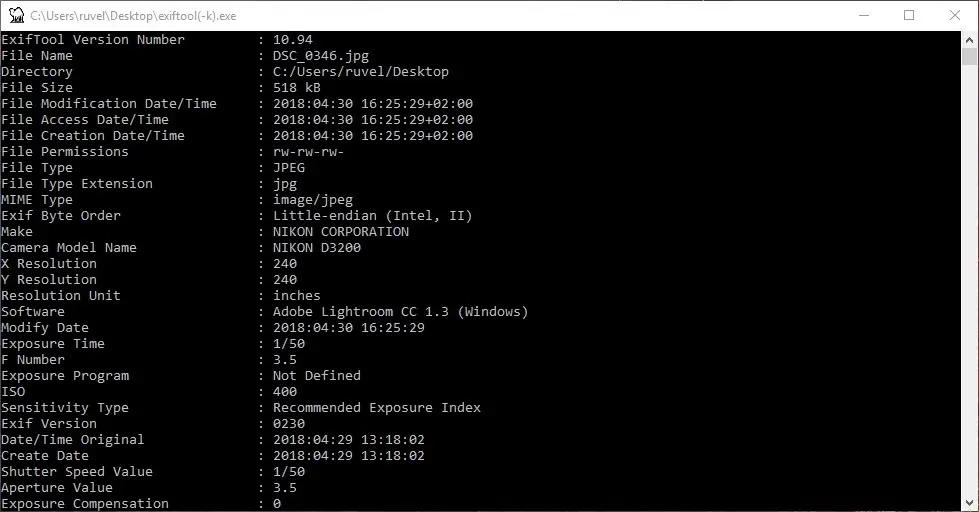
Task: Click the Recommended Exposure Index text
Action: pos(376,408)
